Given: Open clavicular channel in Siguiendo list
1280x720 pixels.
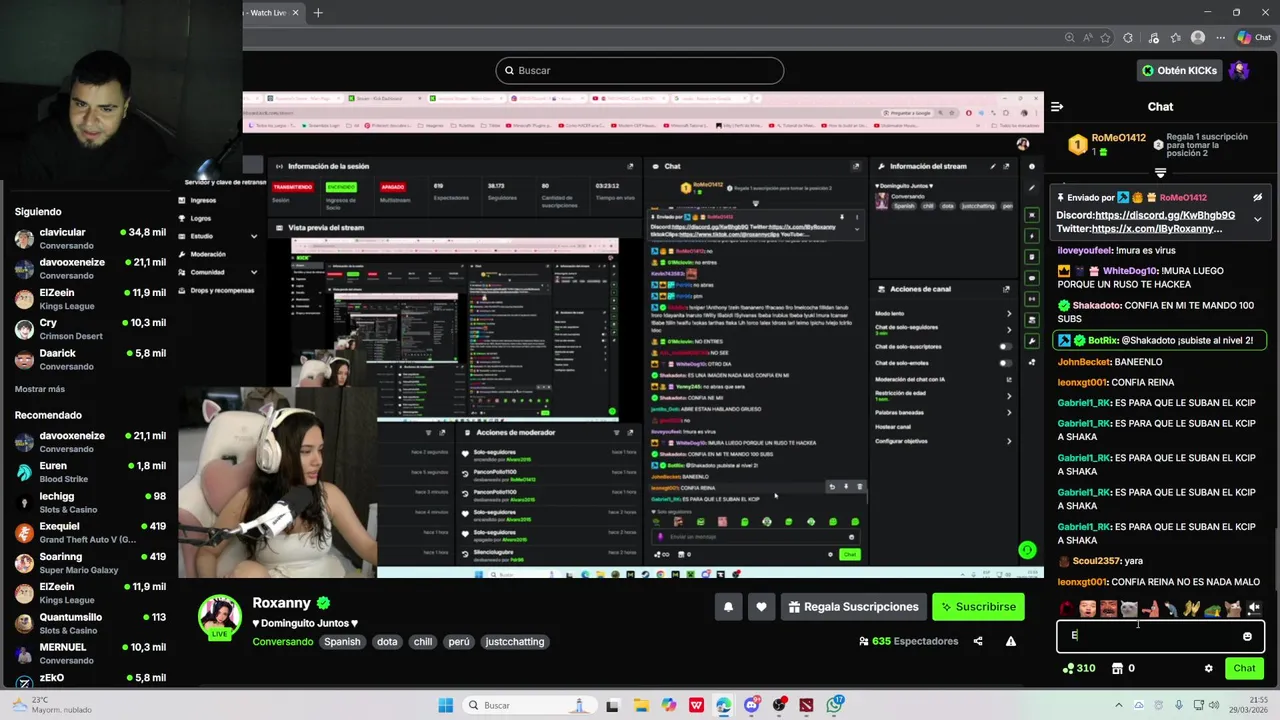Looking at the screenshot, I should tap(90, 238).
